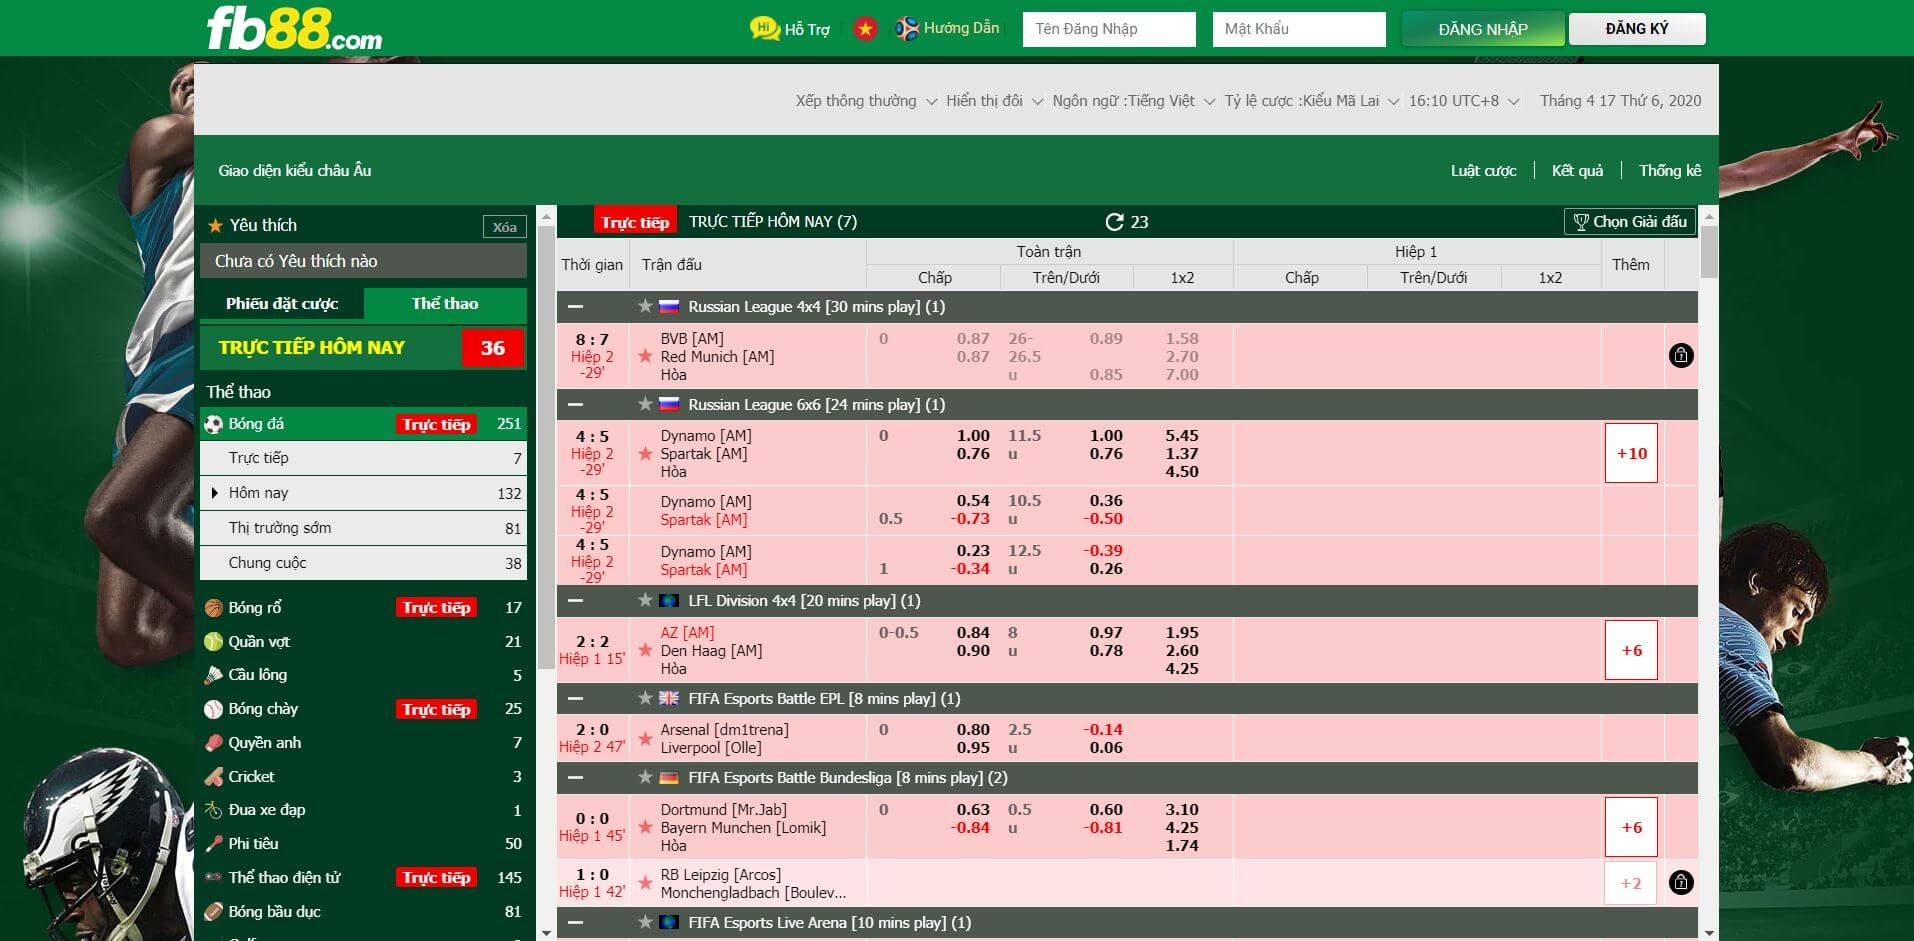Viewport: 1914px width, 941px height.
Task: Click the fb88.com logo
Action: click(x=294, y=29)
